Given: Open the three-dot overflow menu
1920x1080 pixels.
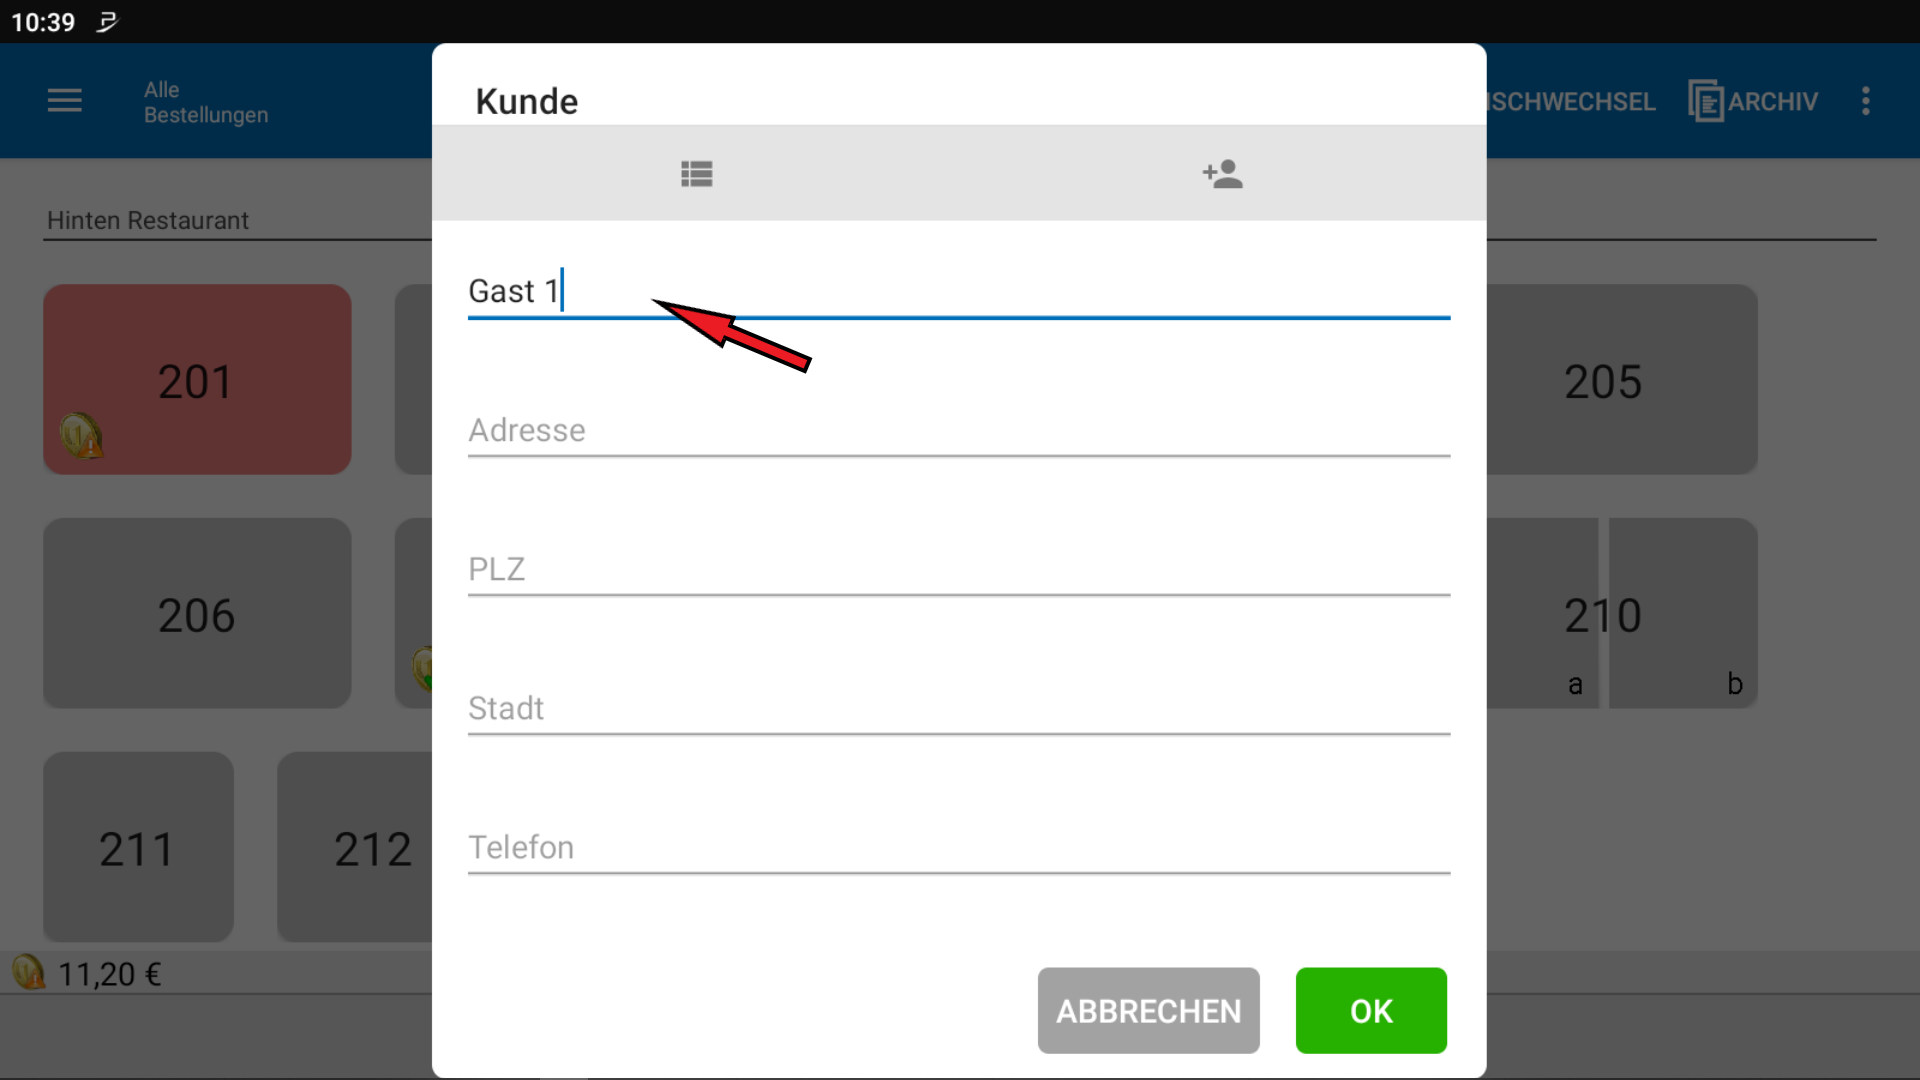Looking at the screenshot, I should (x=1865, y=101).
